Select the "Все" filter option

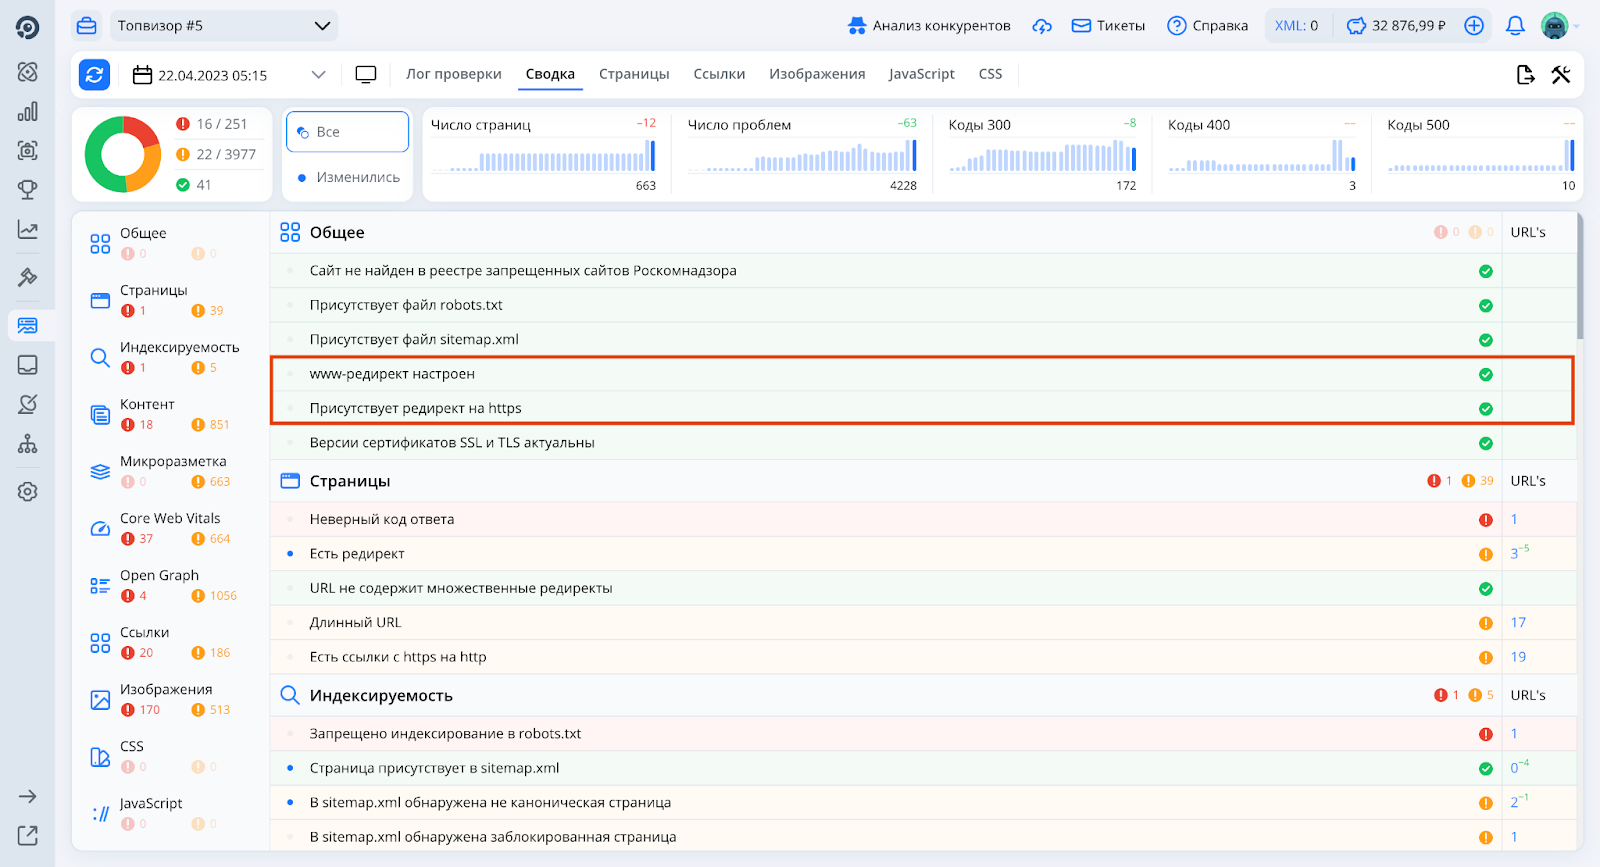(347, 132)
